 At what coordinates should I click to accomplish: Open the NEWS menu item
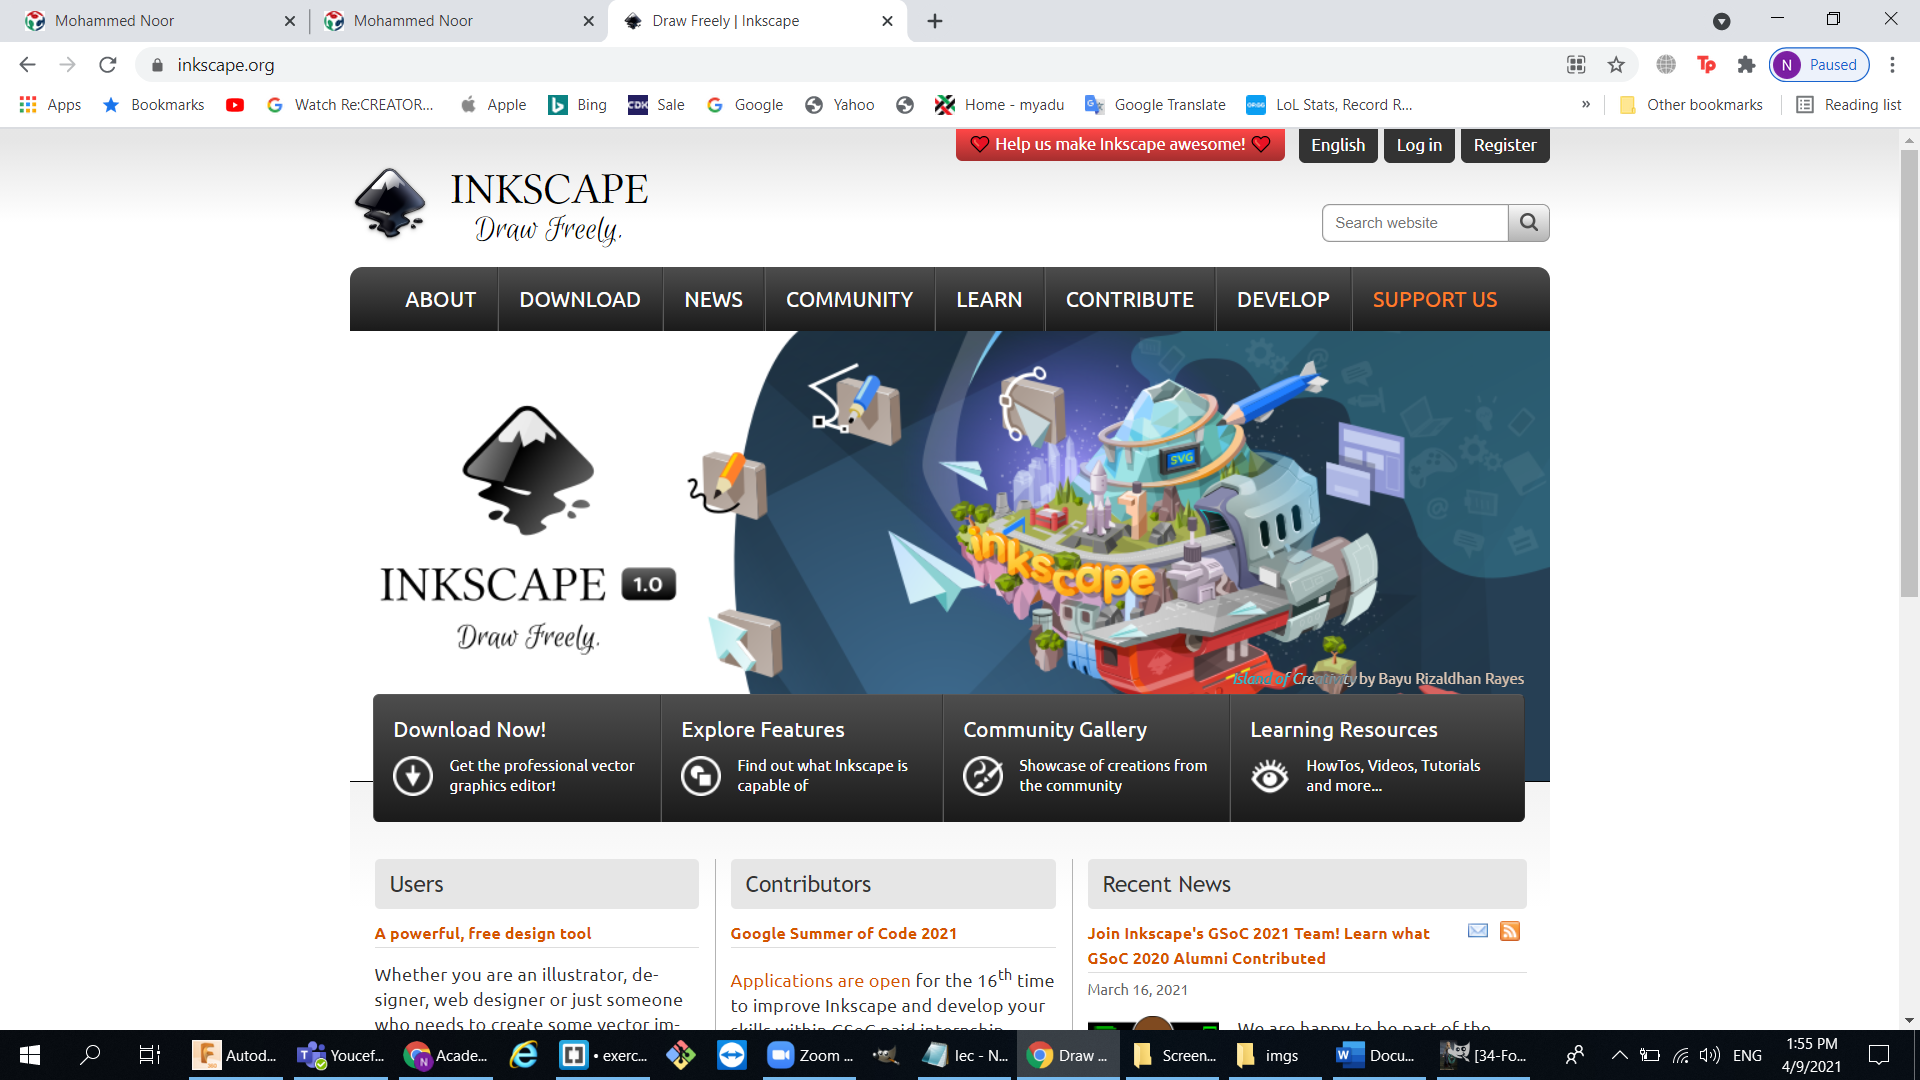(713, 299)
